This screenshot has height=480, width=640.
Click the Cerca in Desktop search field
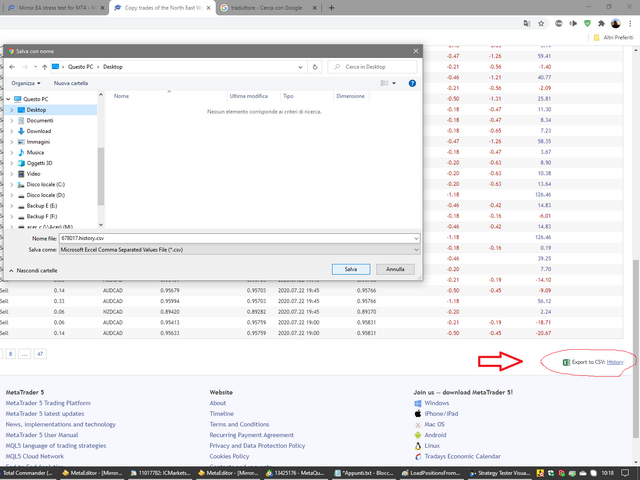point(372,67)
